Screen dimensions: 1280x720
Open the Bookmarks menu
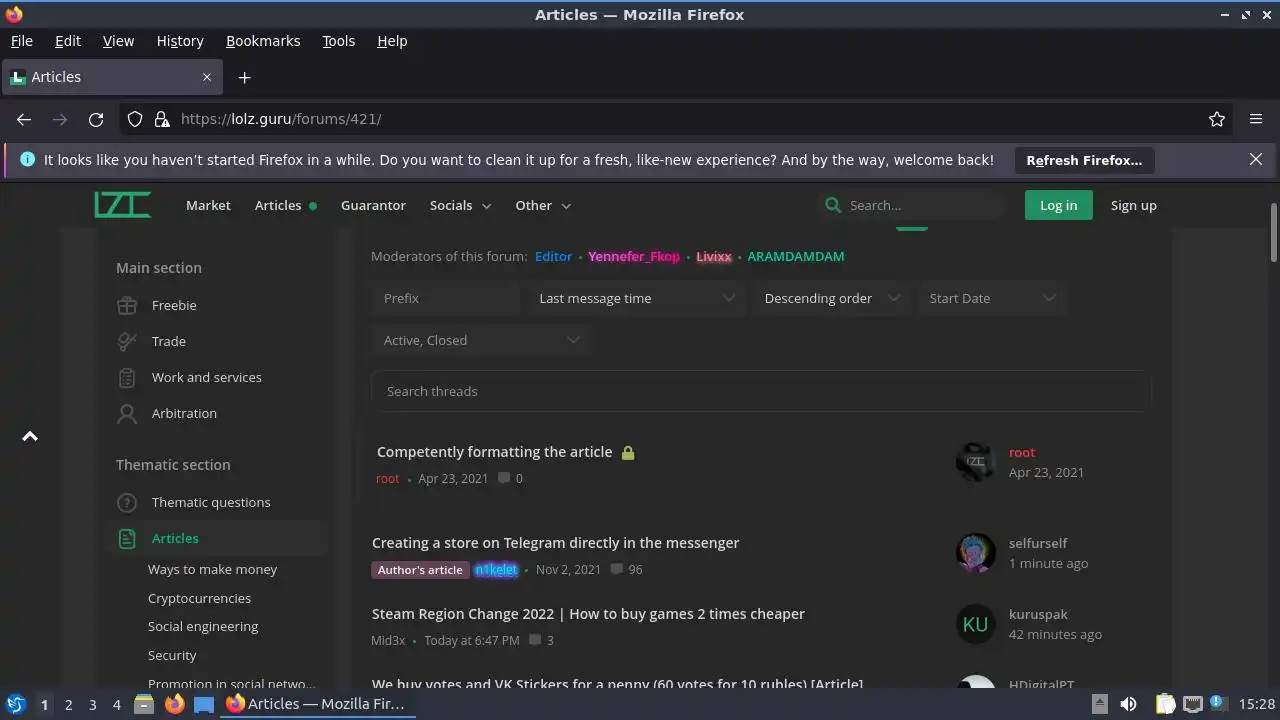pyautogui.click(x=263, y=41)
